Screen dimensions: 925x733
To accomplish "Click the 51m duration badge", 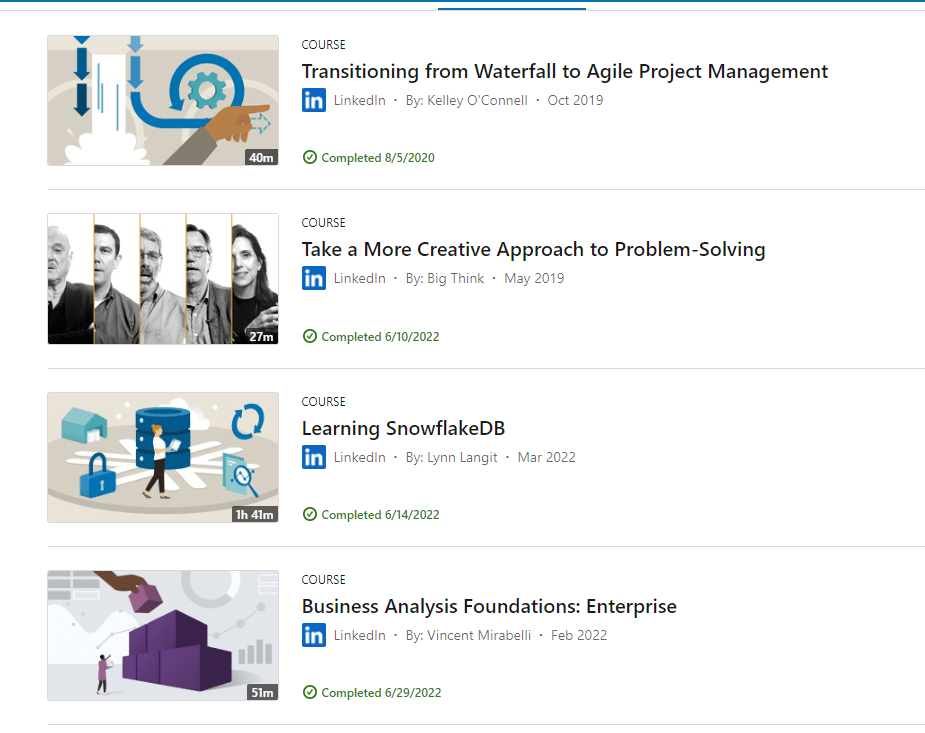I will pos(261,692).
